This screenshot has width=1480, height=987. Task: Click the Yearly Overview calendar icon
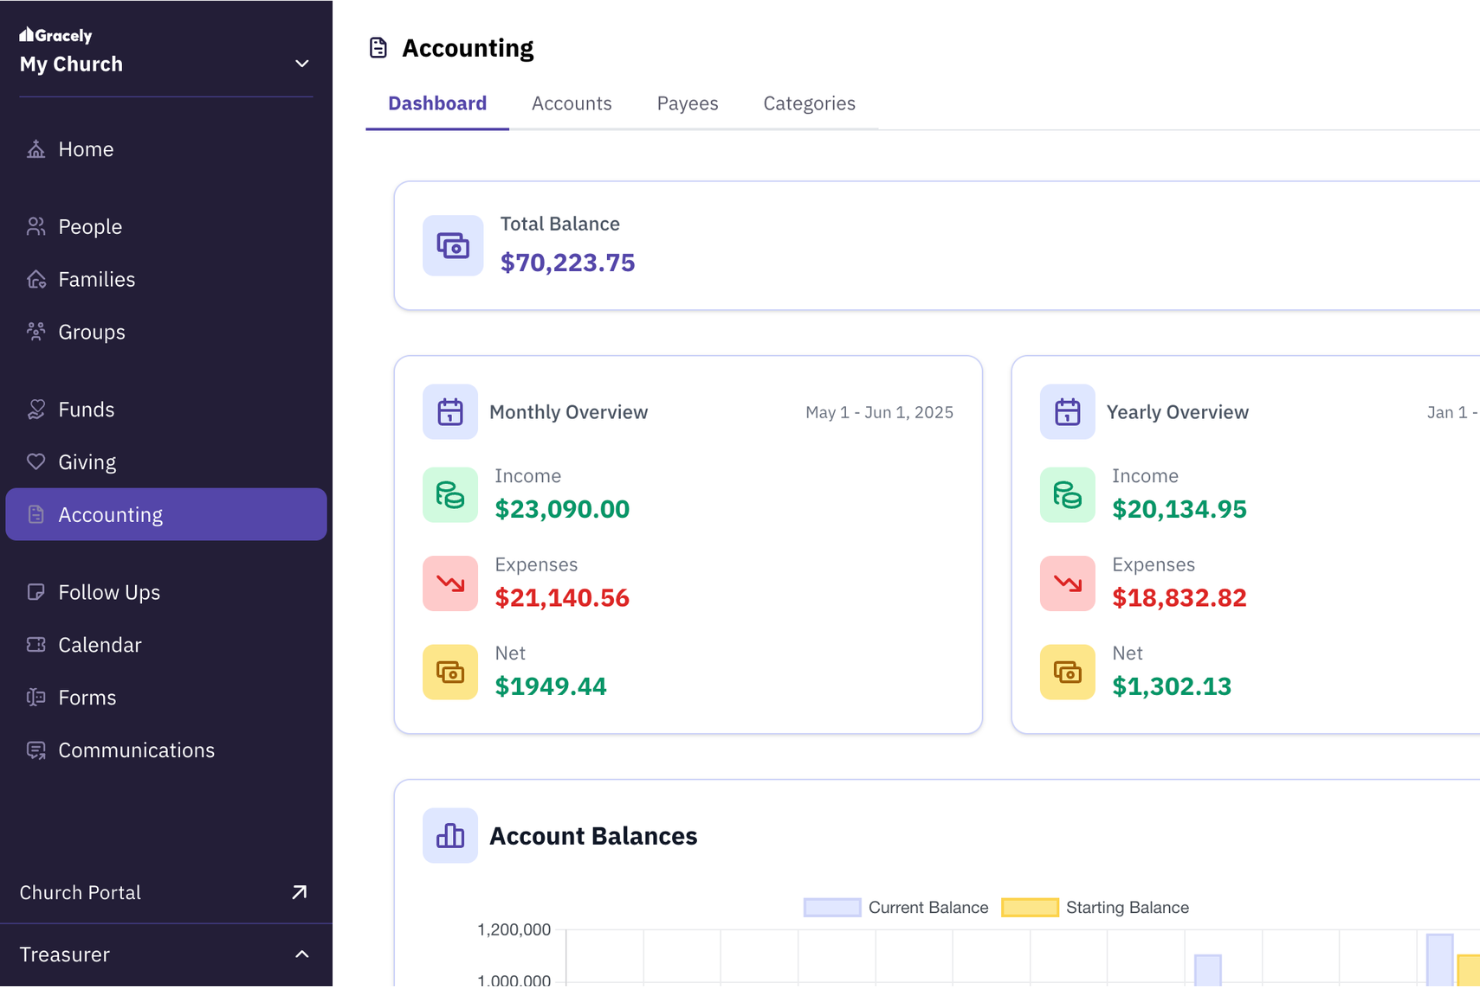click(1067, 412)
